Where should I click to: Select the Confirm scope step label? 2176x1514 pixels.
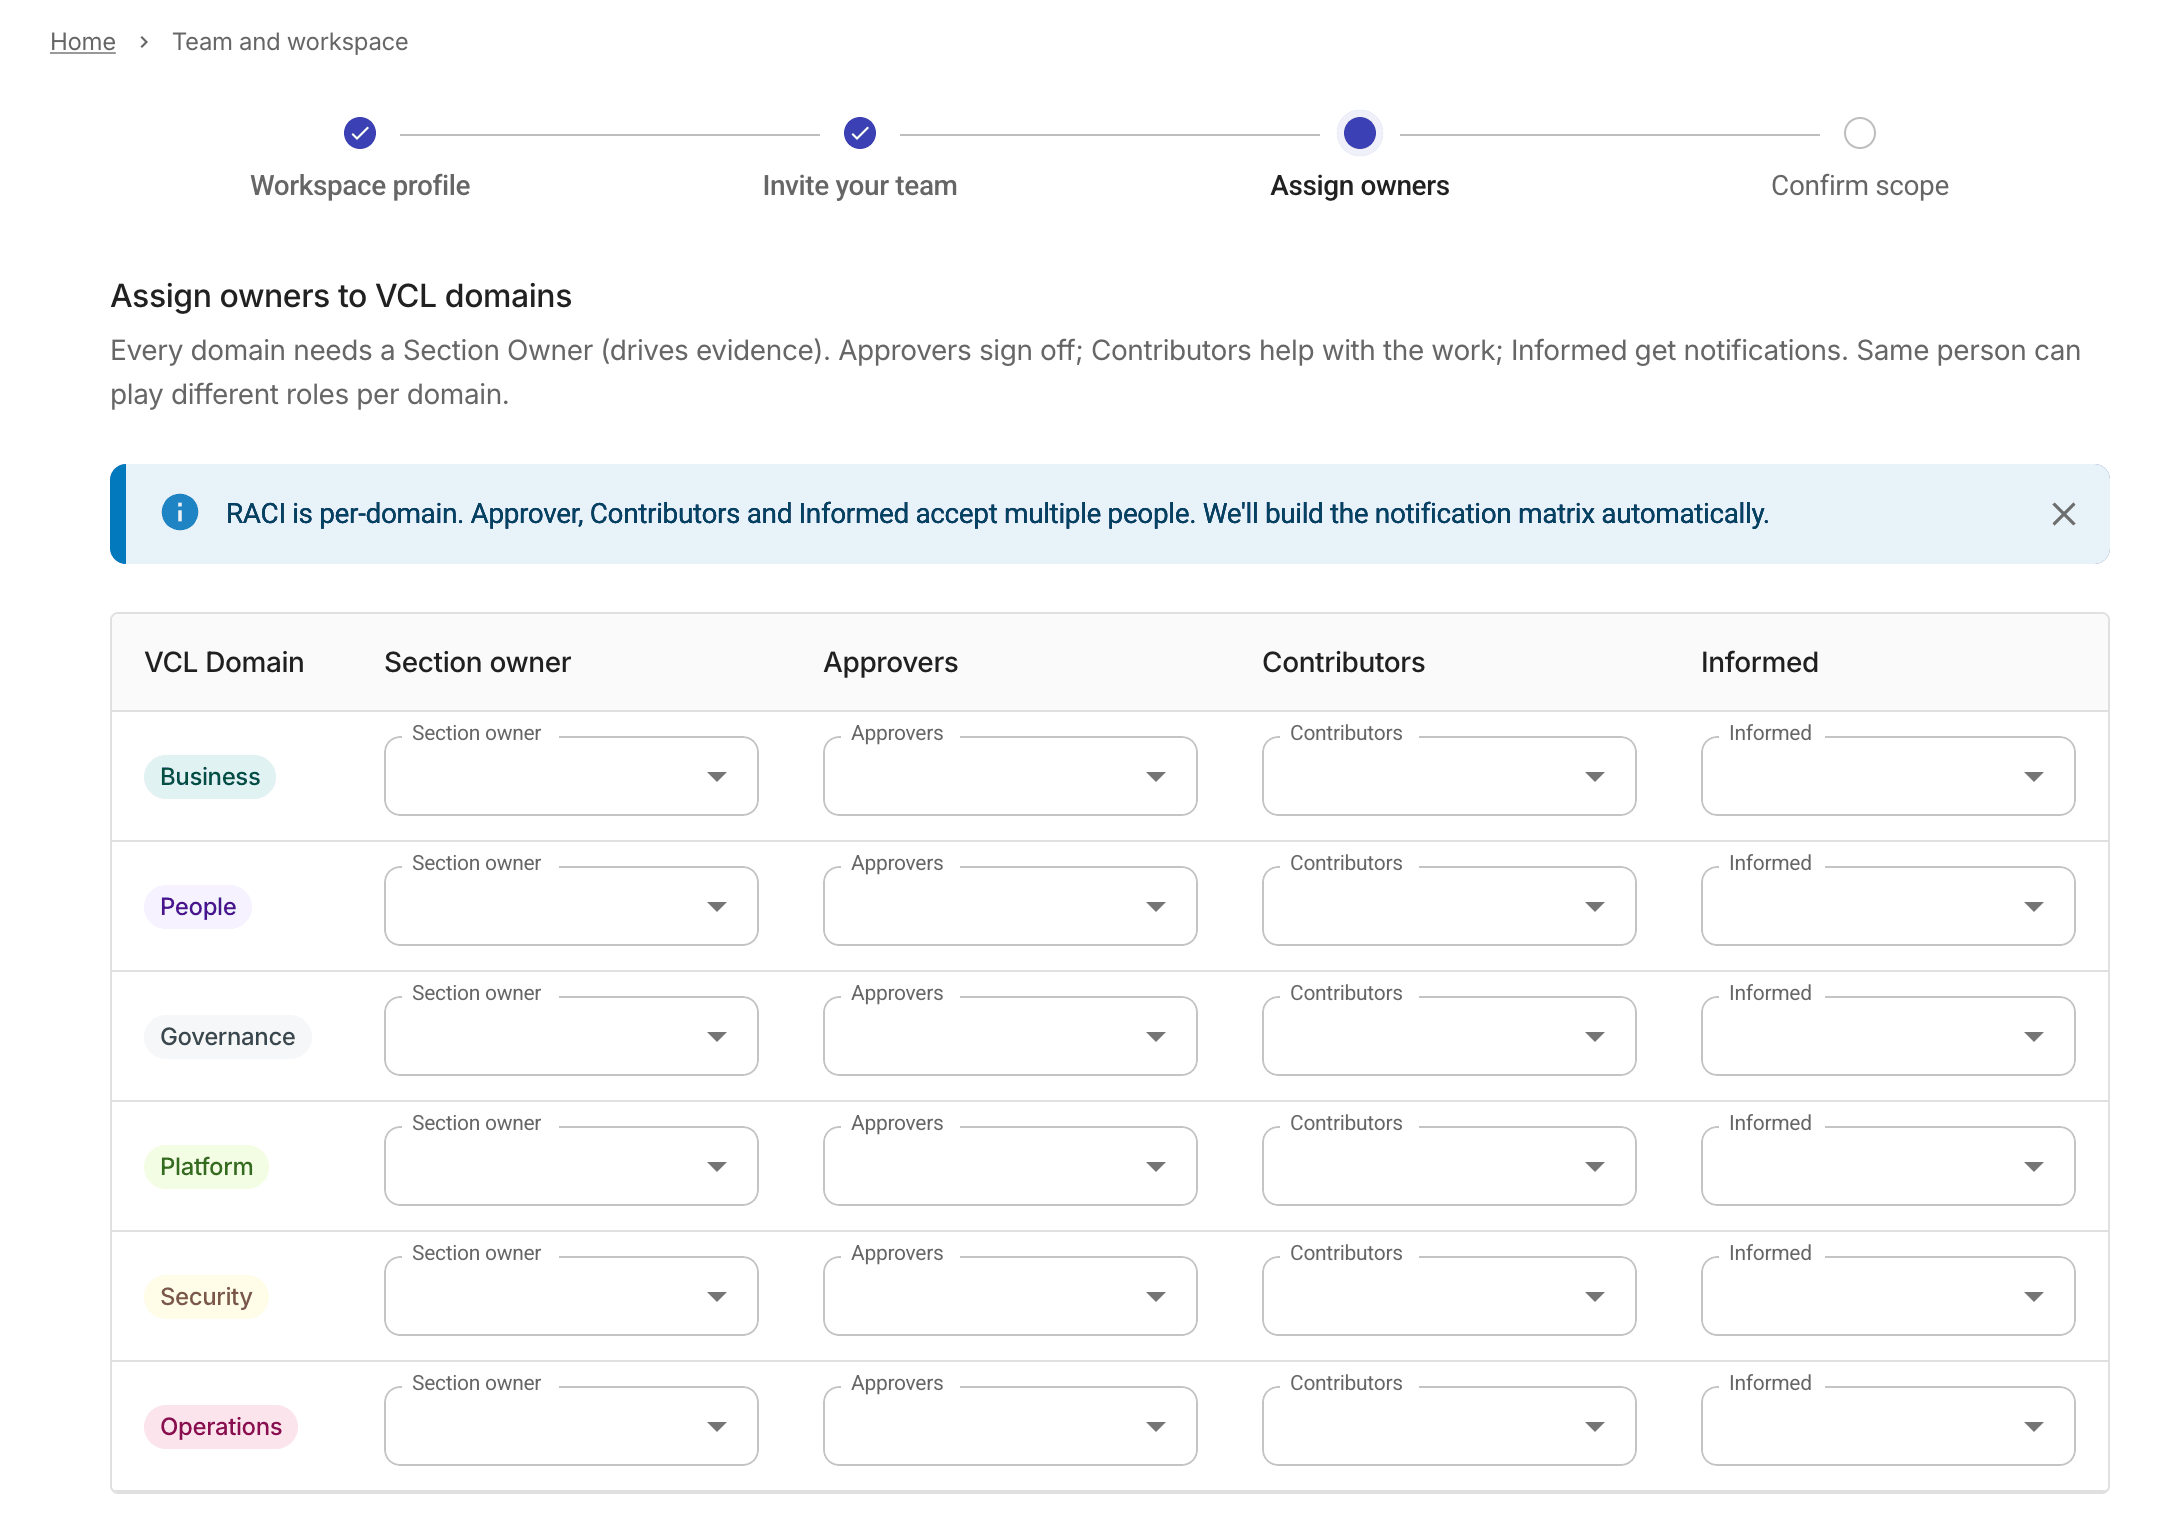1860,186
